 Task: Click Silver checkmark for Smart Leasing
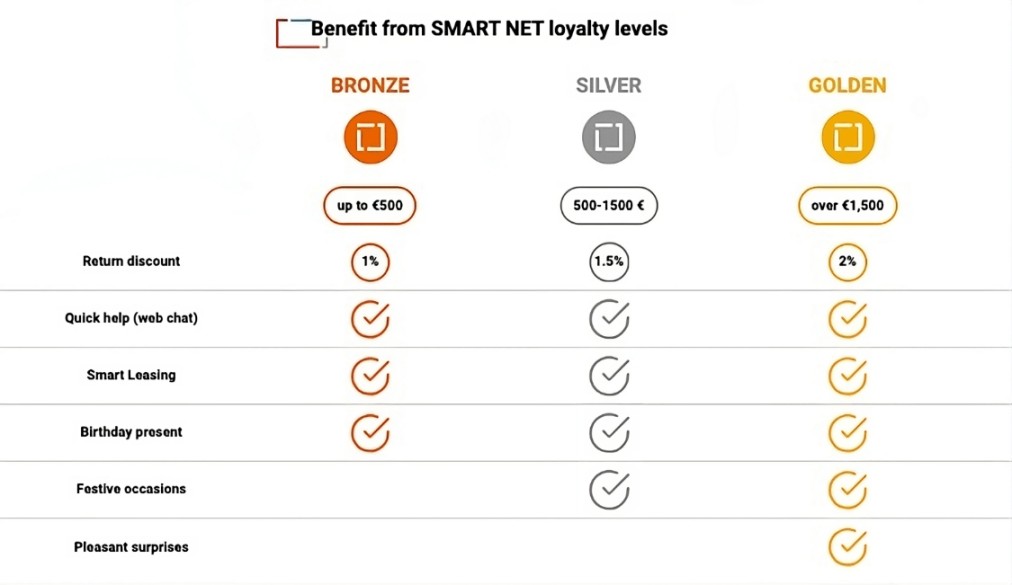tap(608, 376)
